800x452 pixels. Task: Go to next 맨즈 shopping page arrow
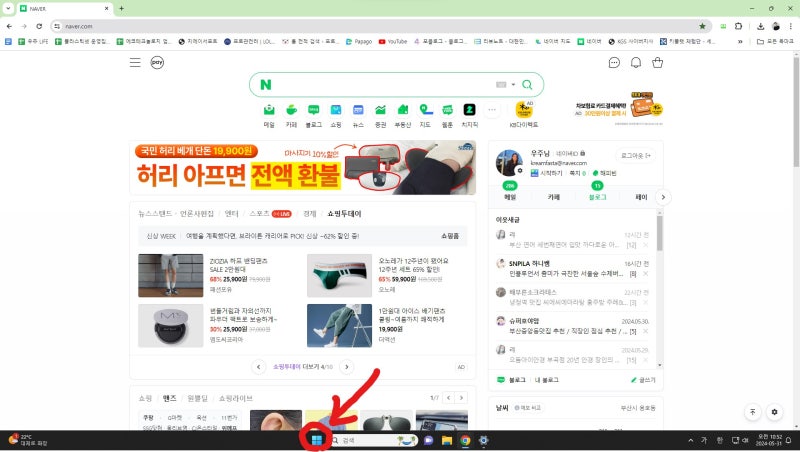[x=461, y=398]
